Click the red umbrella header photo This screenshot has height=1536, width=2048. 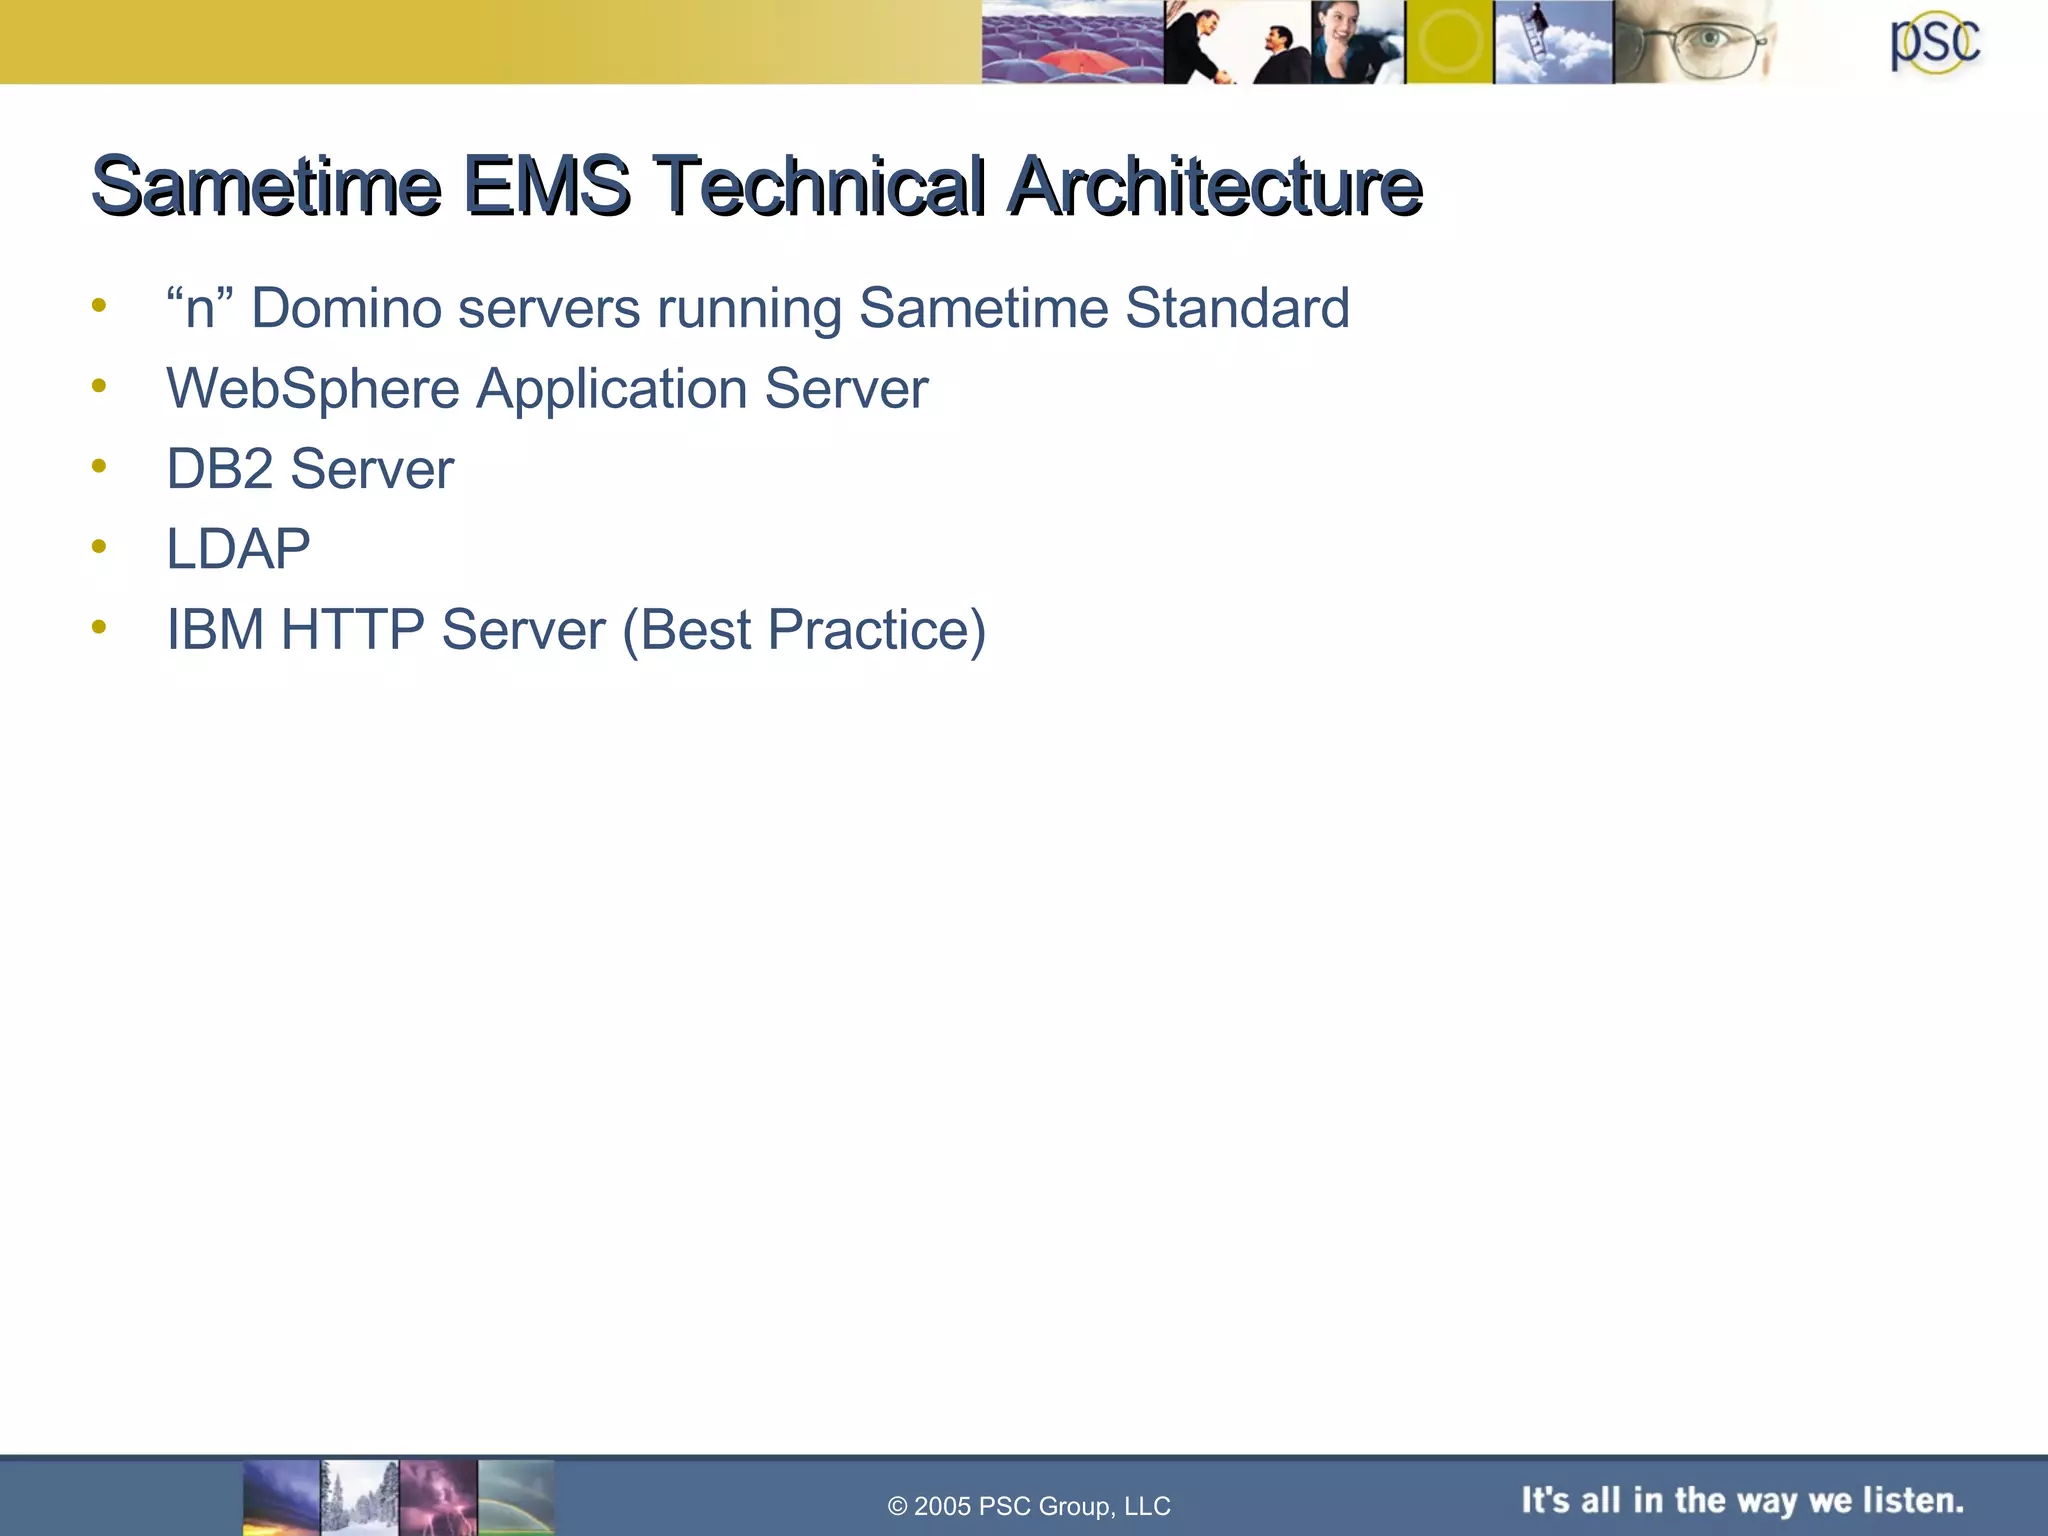tap(1072, 42)
